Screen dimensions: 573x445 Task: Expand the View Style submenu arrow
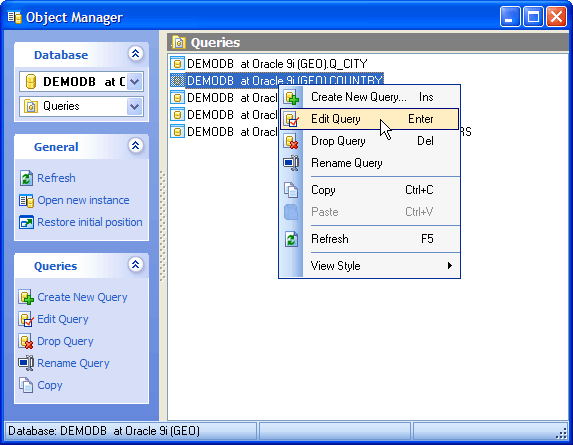(x=450, y=266)
